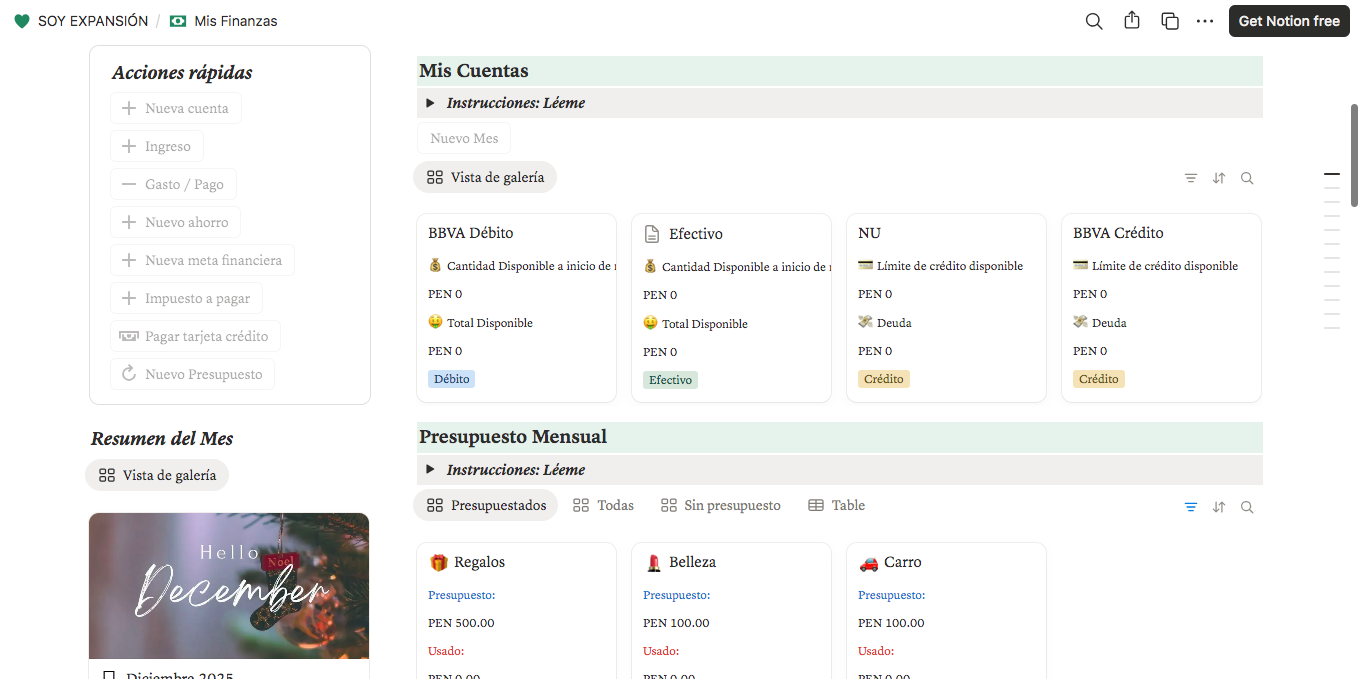The height and width of the screenshot is (679, 1360).
Task: Click the duplicate page icon
Action: pos(1169,21)
